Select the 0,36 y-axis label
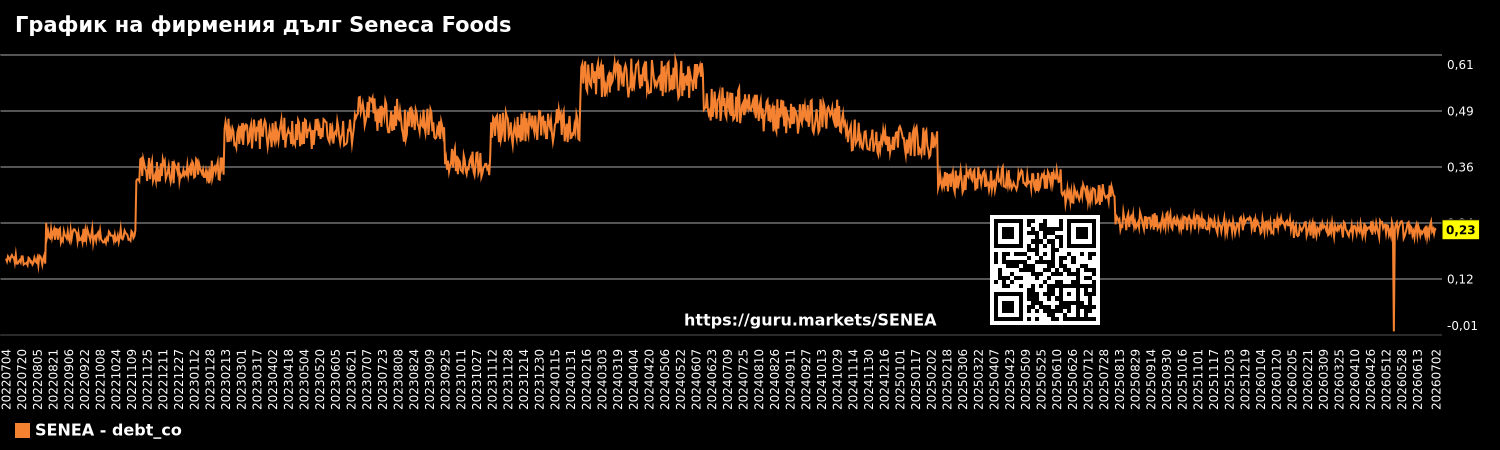 coord(1460,167)
